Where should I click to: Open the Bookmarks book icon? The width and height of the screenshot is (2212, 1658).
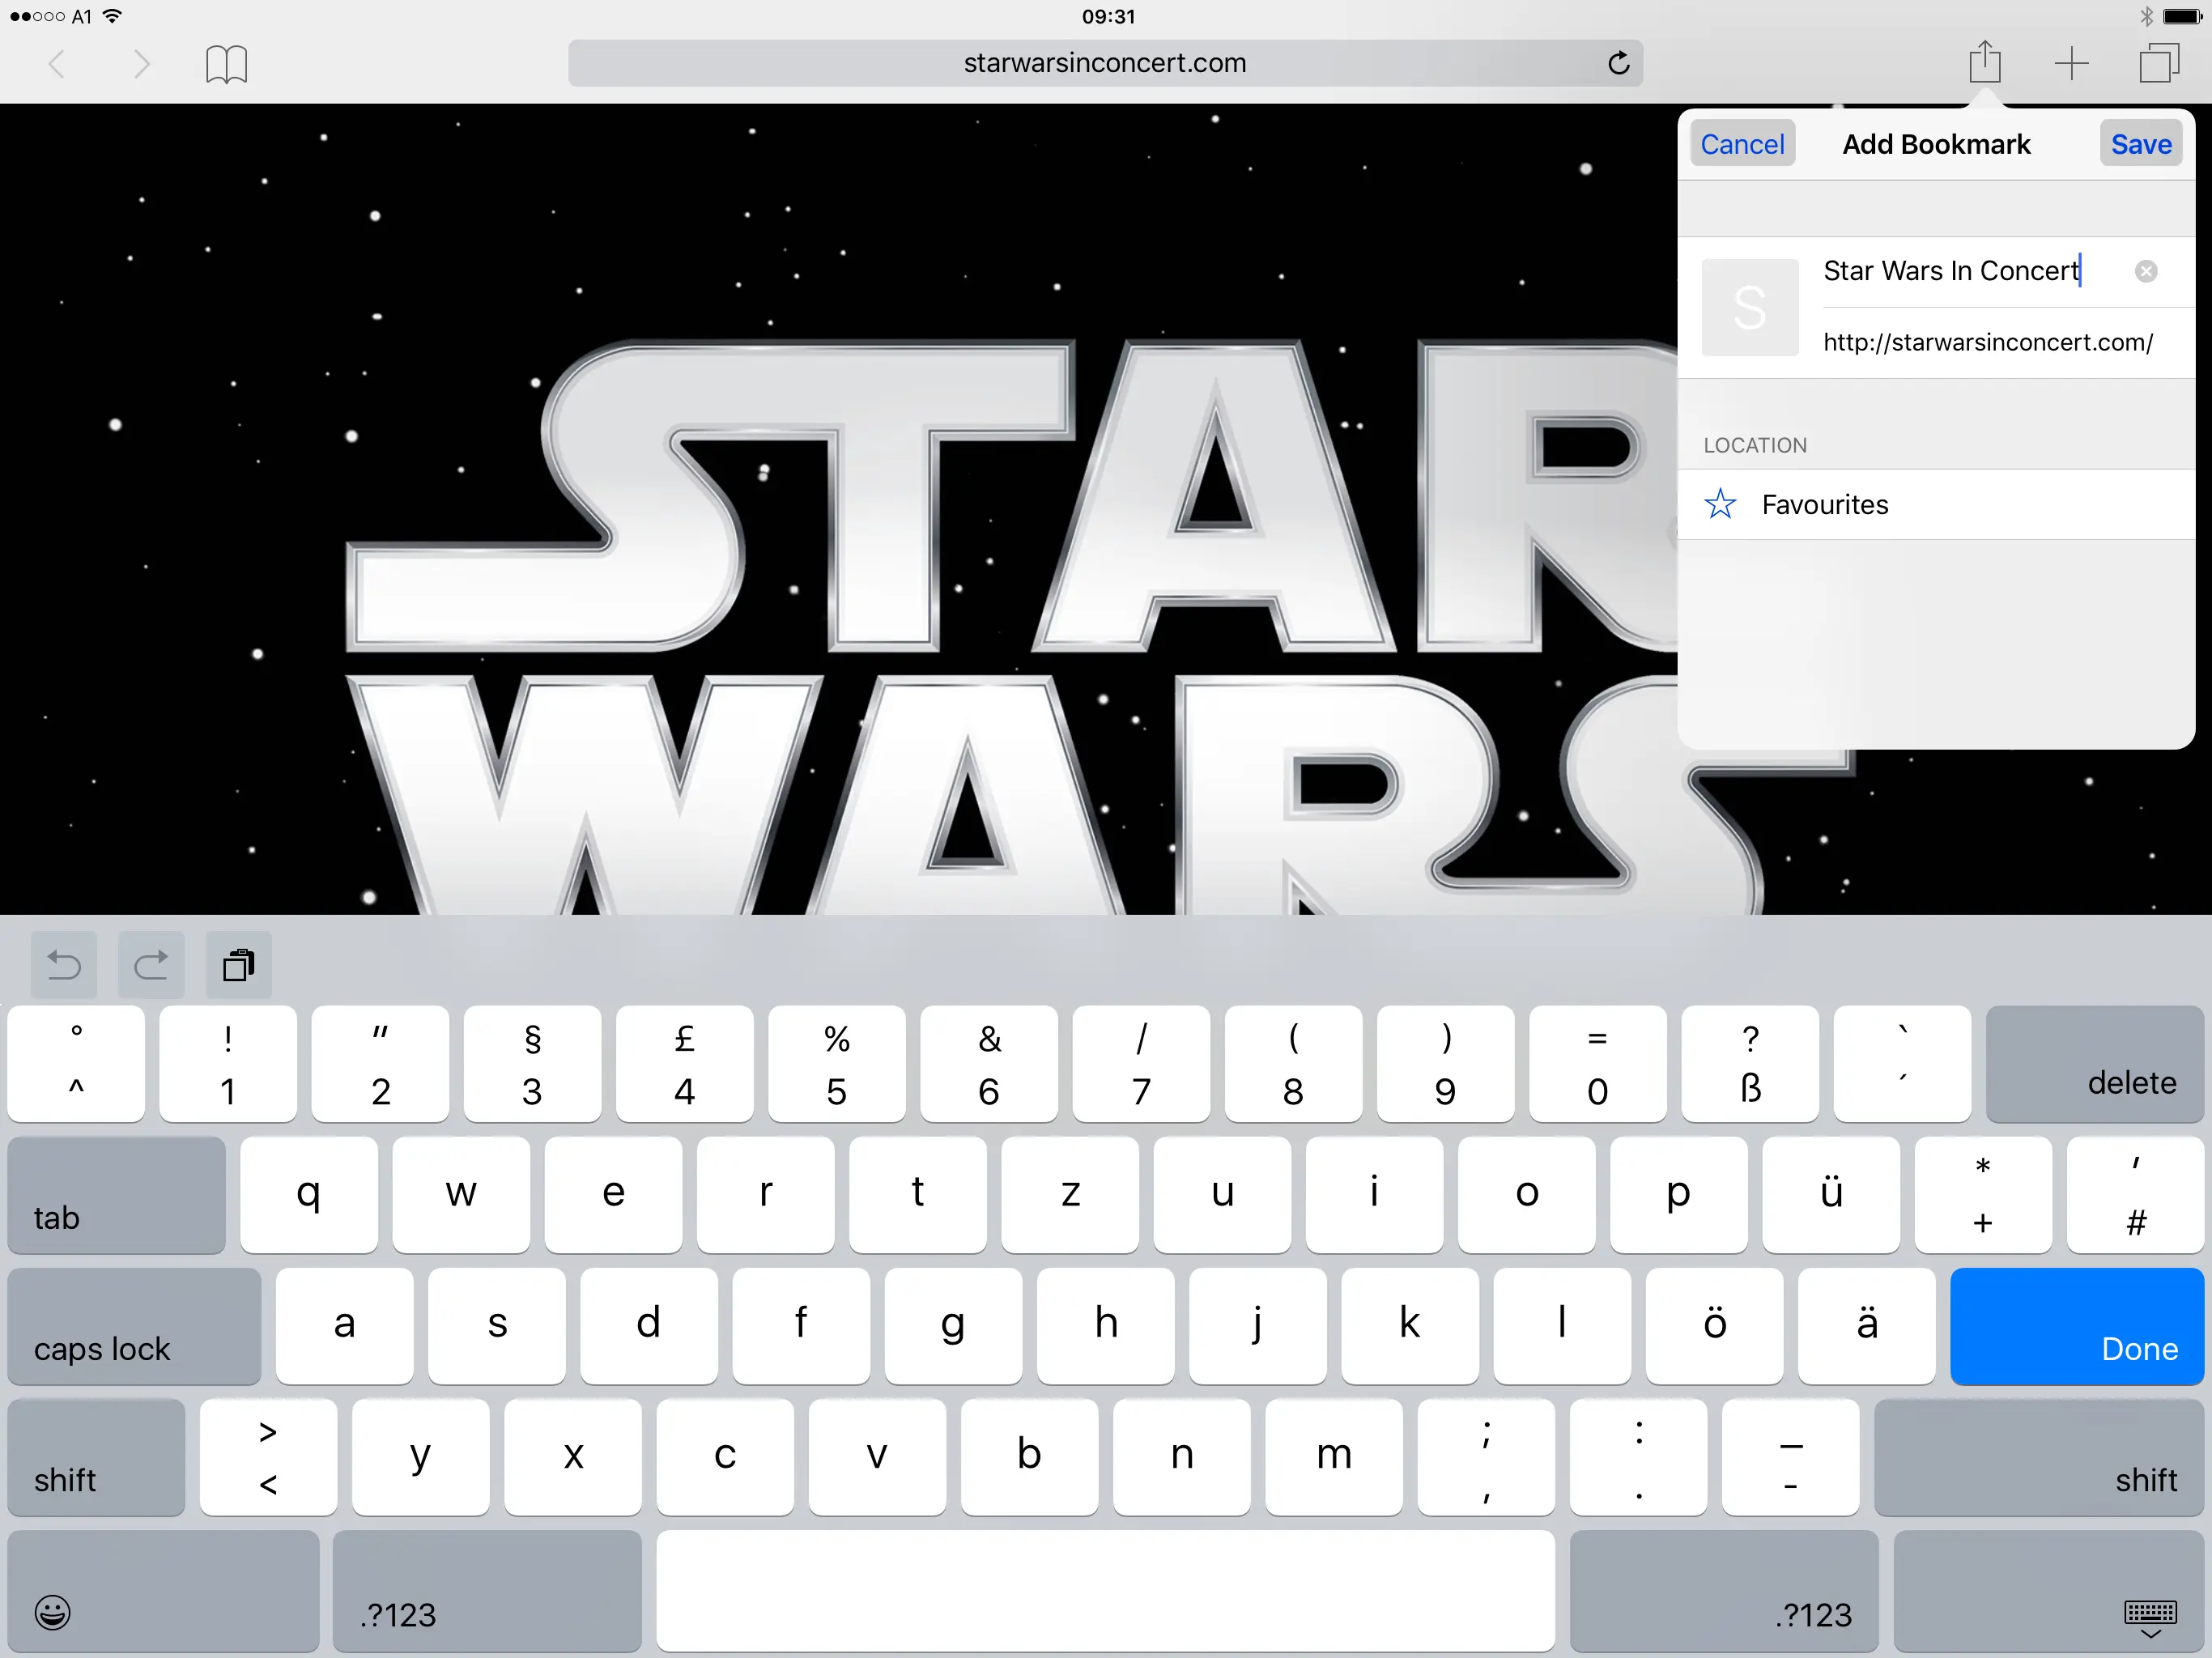click(226, 64)
